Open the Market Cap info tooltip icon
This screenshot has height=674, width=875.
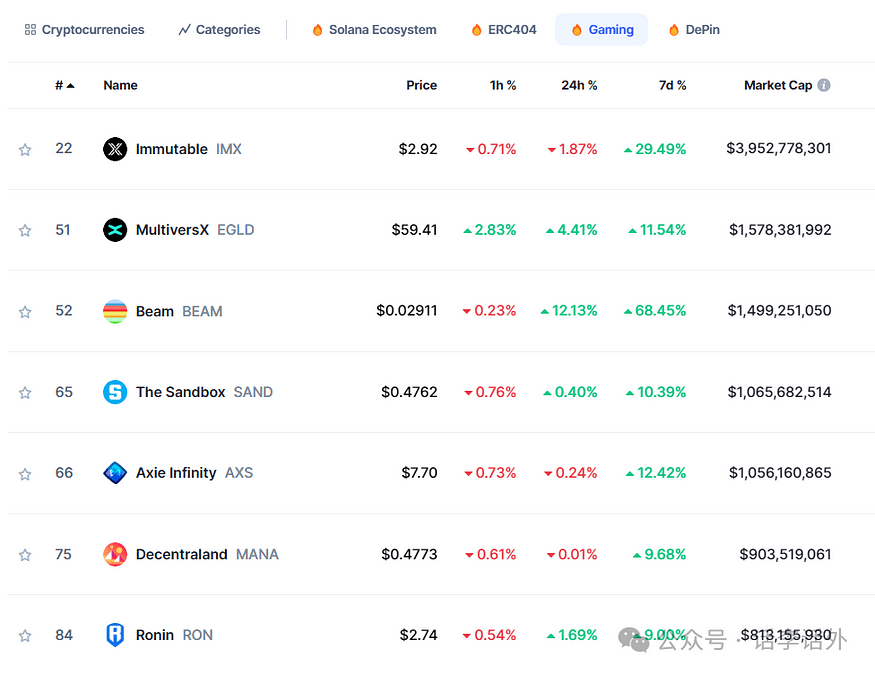point(823,85)
